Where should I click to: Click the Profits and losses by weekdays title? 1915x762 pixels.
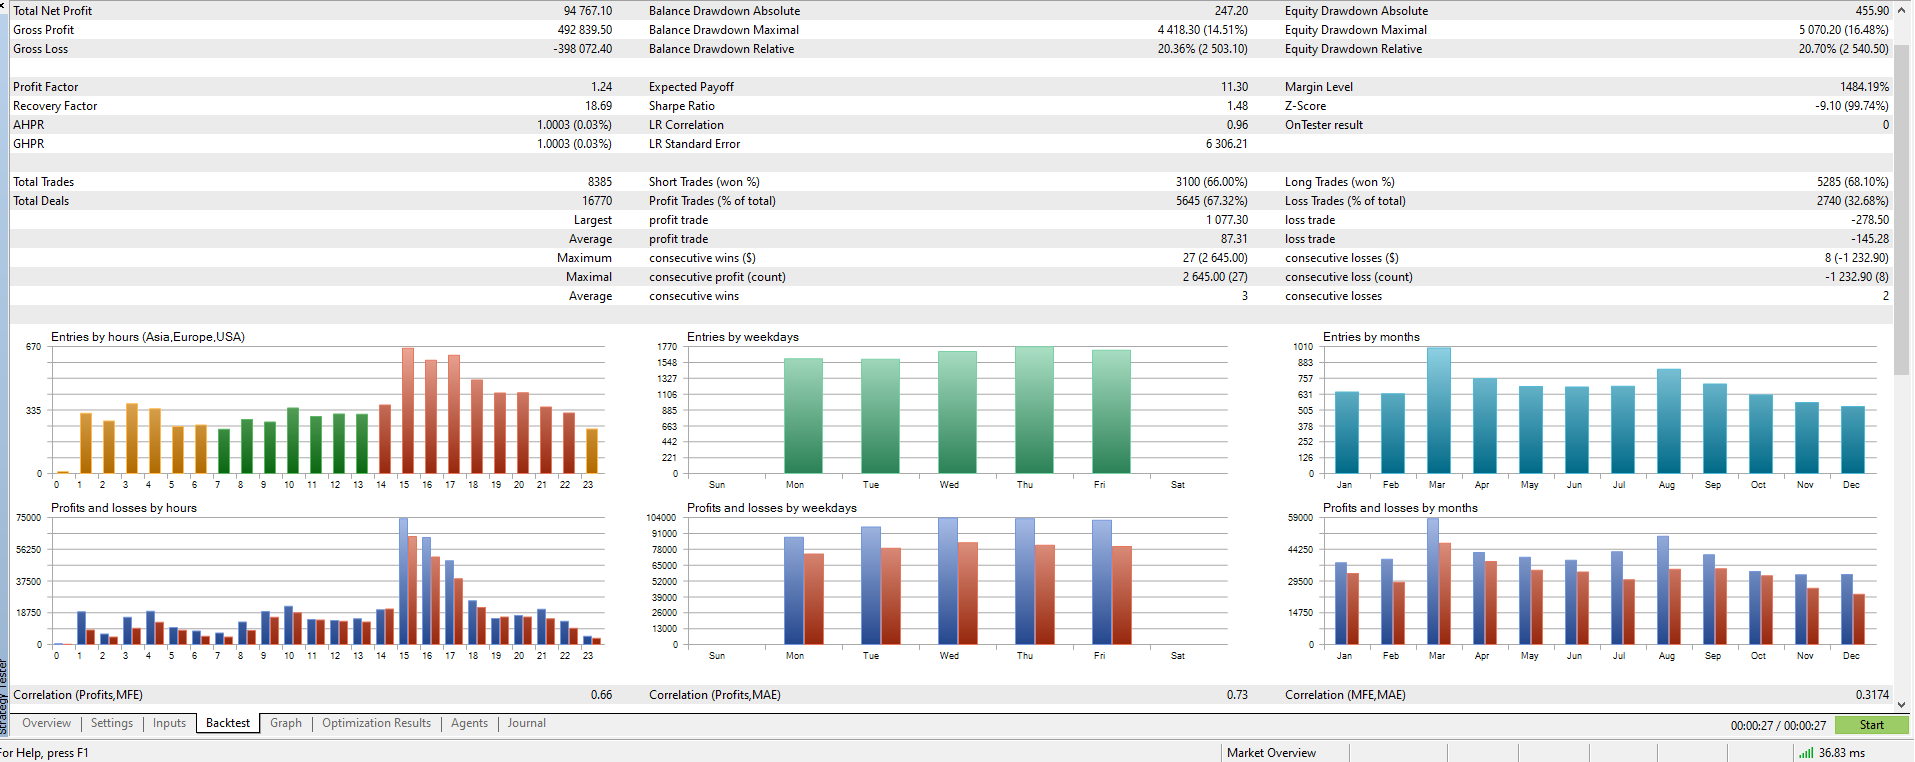772,508
